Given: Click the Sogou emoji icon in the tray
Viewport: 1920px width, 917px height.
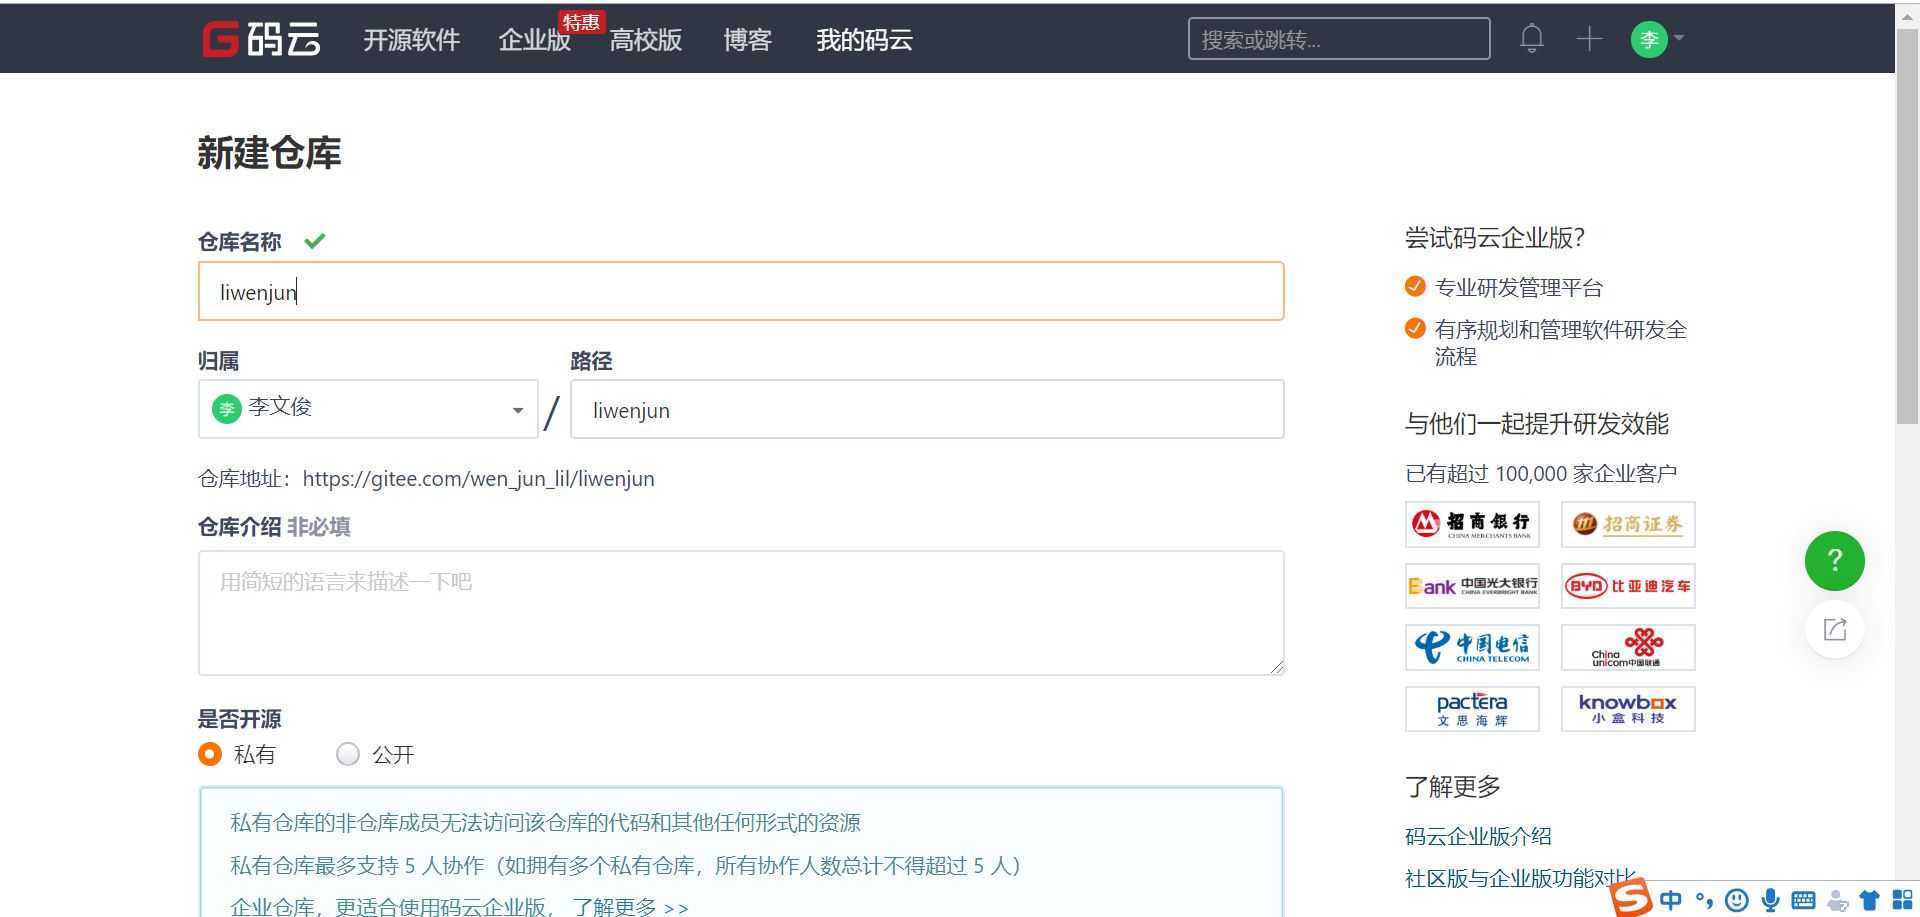Looking at the screenshot, I should 1736,900.
